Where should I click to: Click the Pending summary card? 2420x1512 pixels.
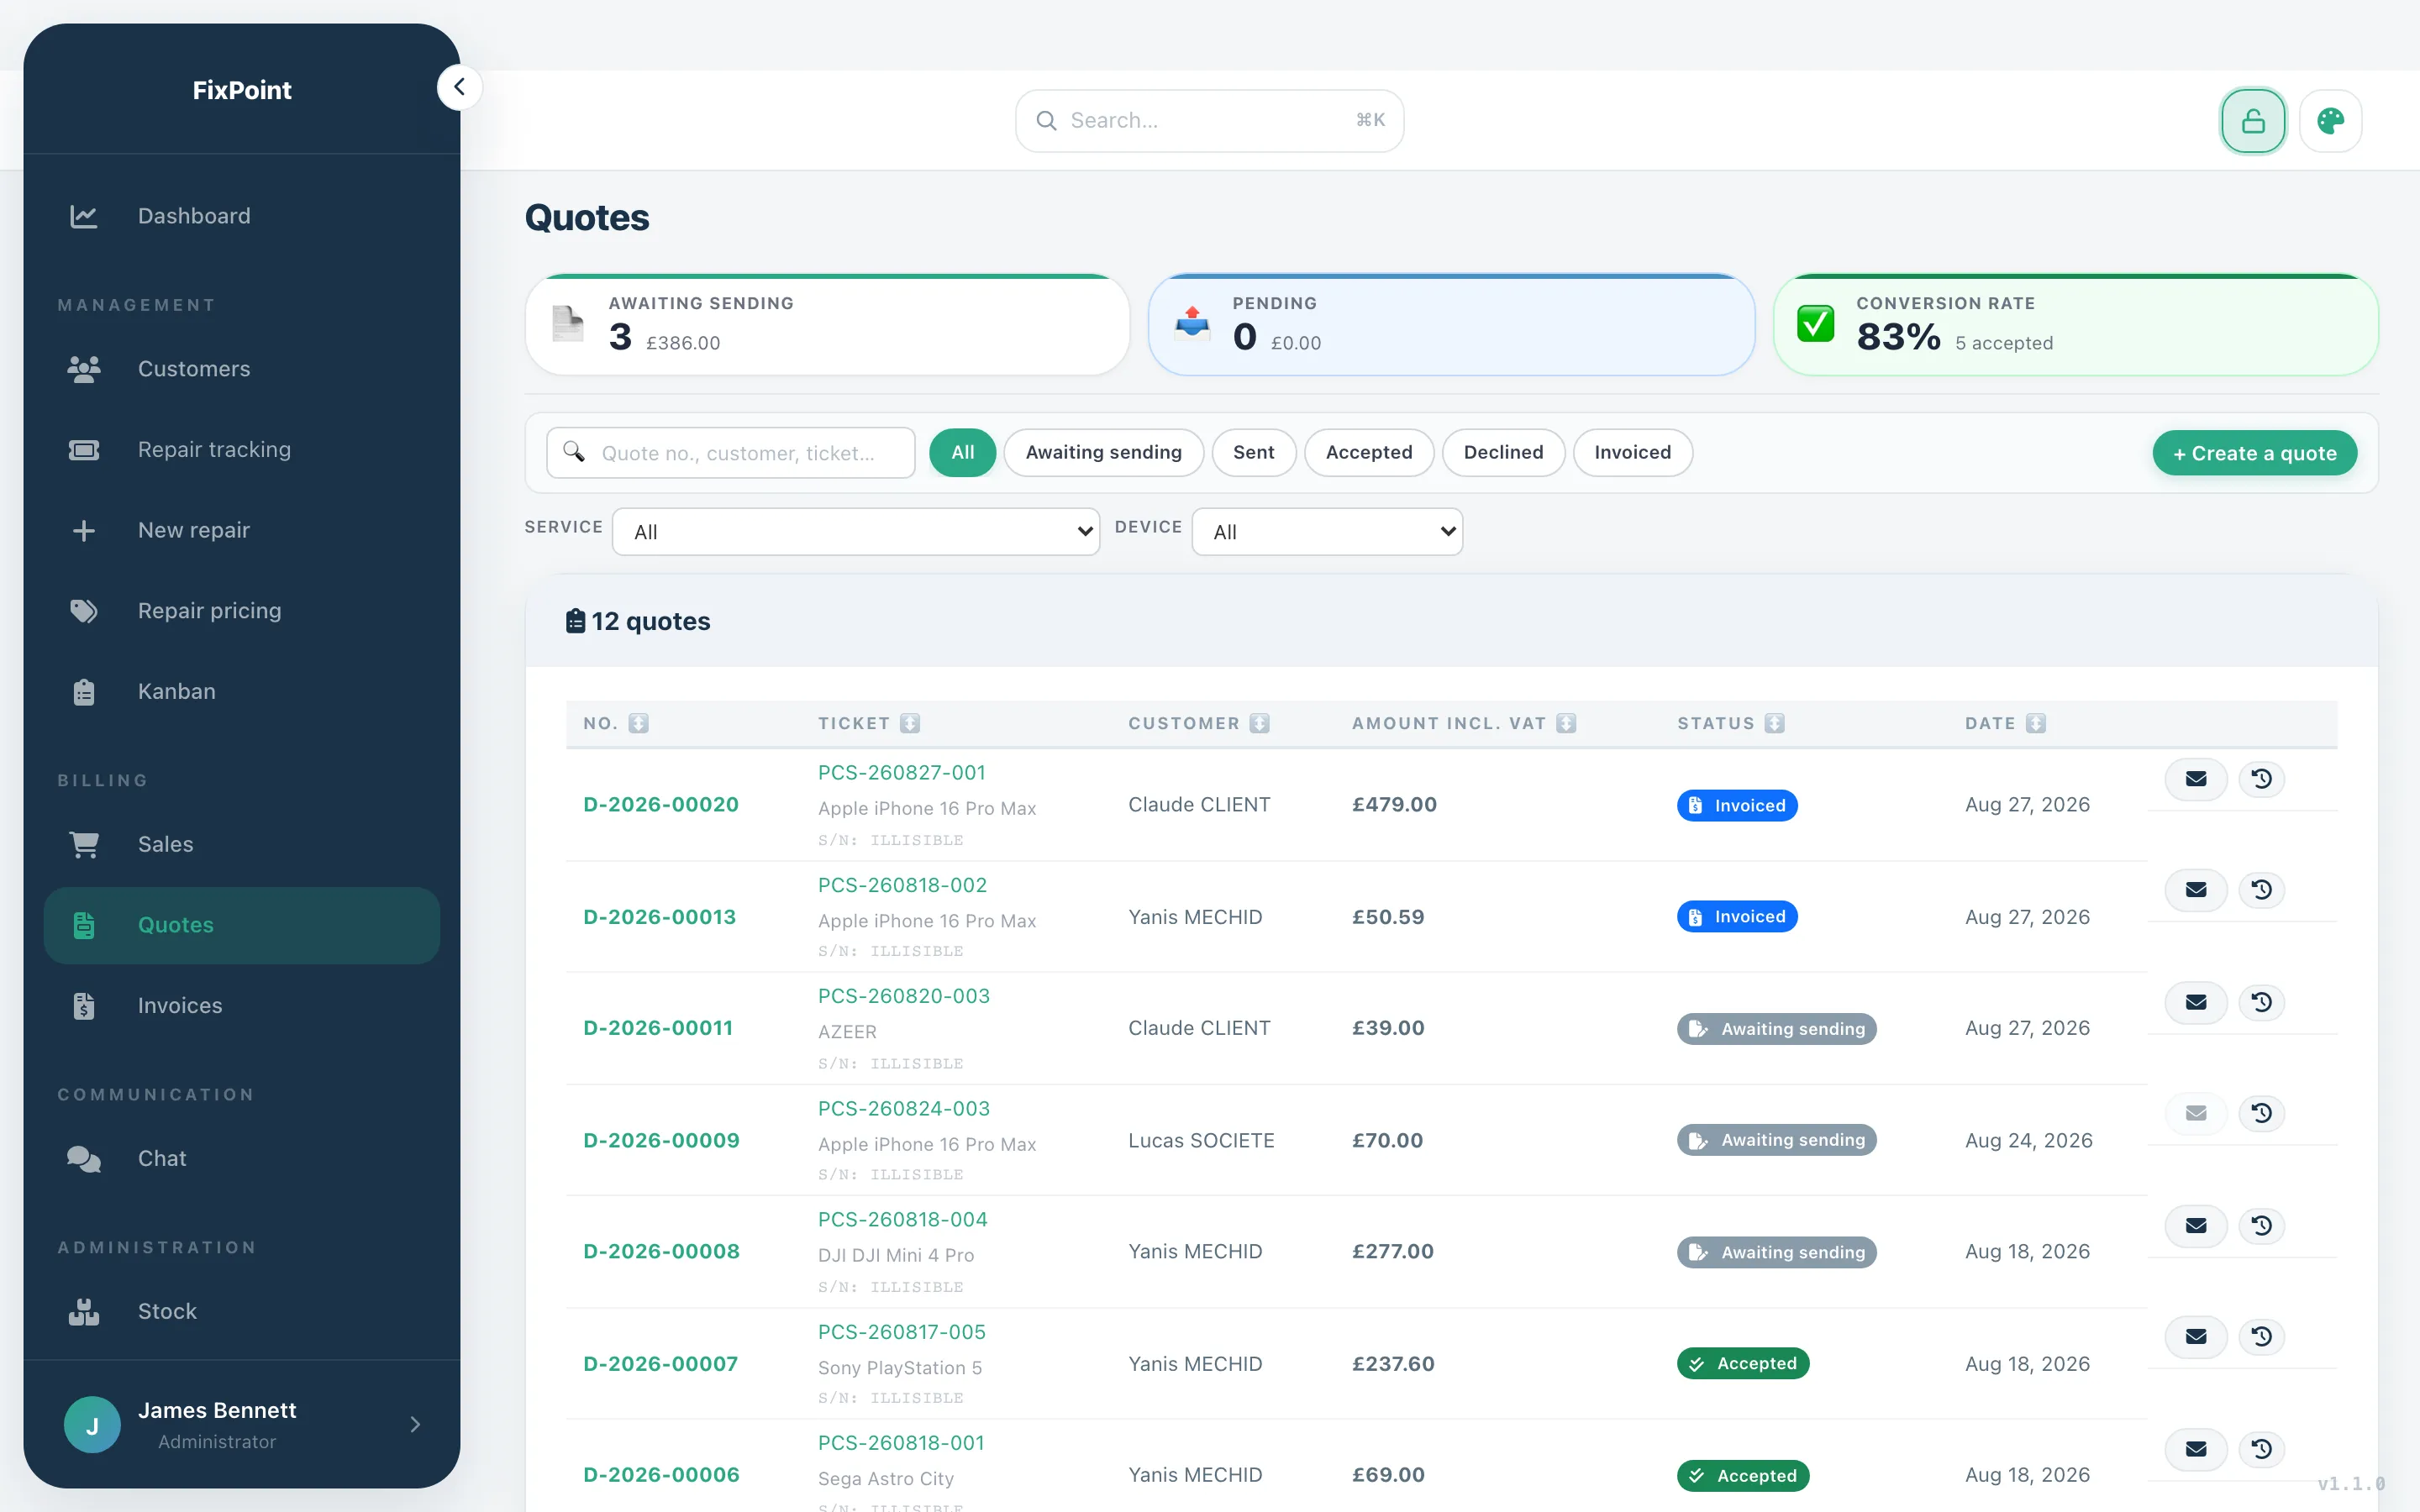pyautogui.click(x=1452, y=325)
